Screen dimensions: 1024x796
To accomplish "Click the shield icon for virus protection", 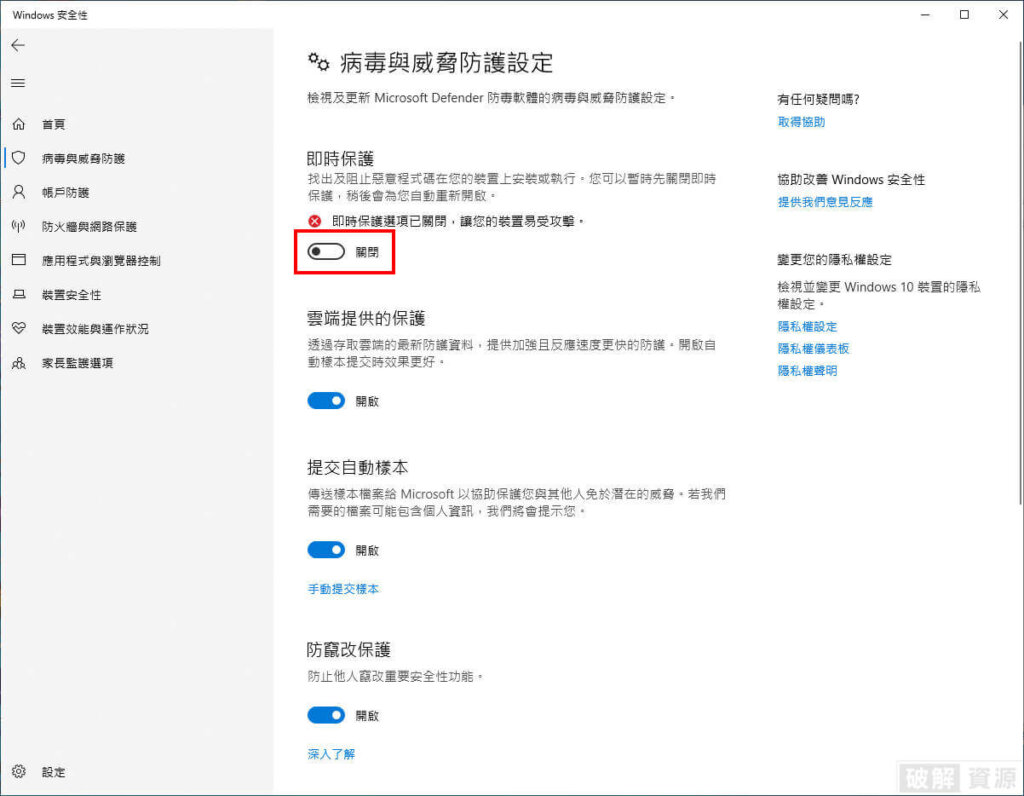I will click(19, 157).
